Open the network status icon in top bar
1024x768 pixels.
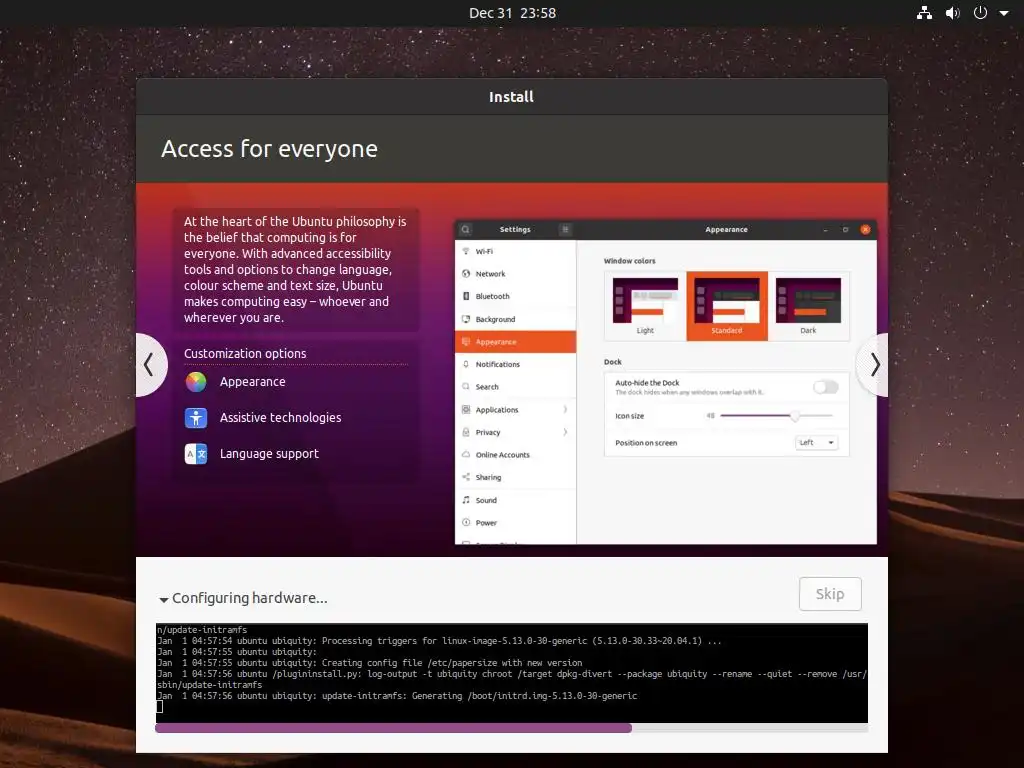pos(924,13)
